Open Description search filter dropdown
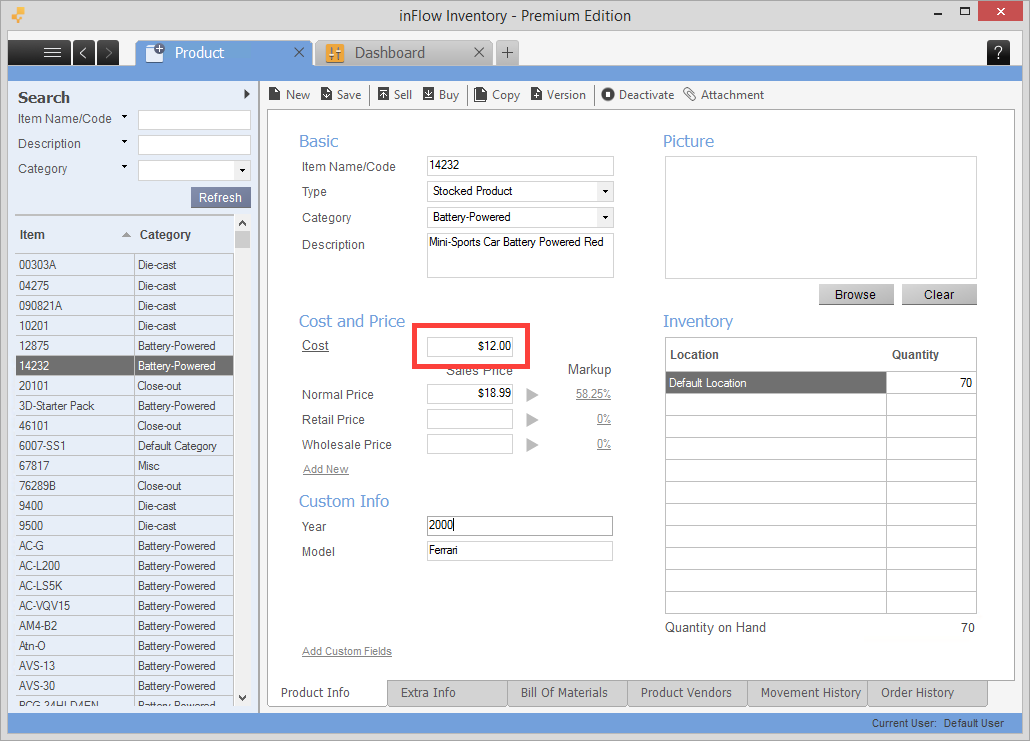This screenshot has height=741, width=1030. tap(124, 142)
